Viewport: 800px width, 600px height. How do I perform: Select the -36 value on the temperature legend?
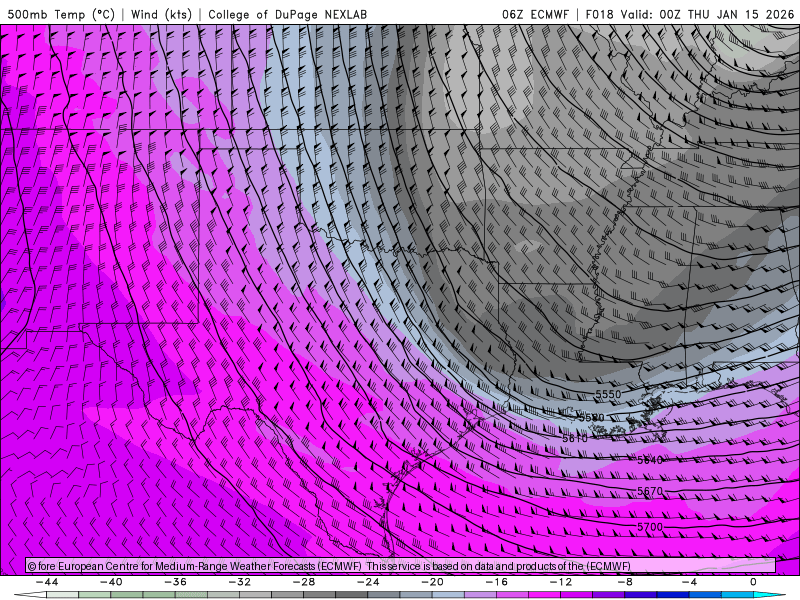tap(175, 581)
